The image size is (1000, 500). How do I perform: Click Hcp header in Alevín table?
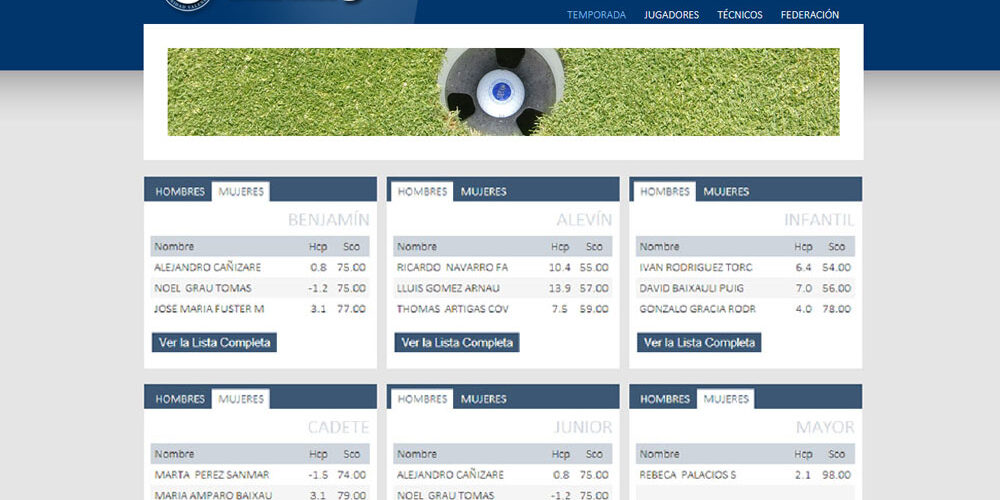pyautogui.click(x=560, y=246)
